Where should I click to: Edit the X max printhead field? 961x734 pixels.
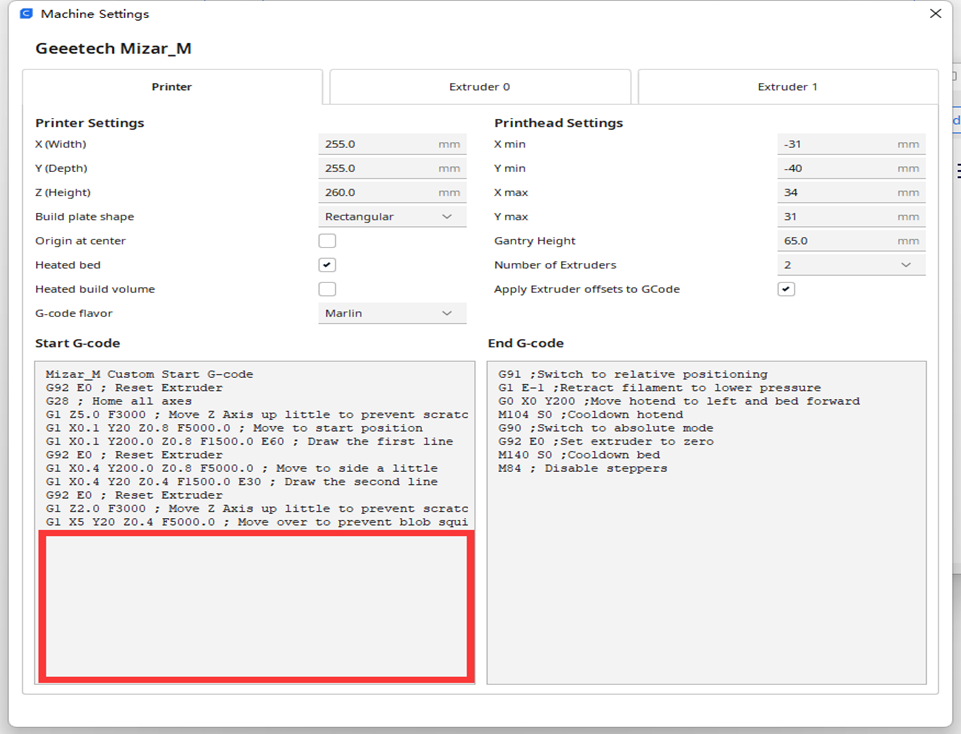[851, 192]
